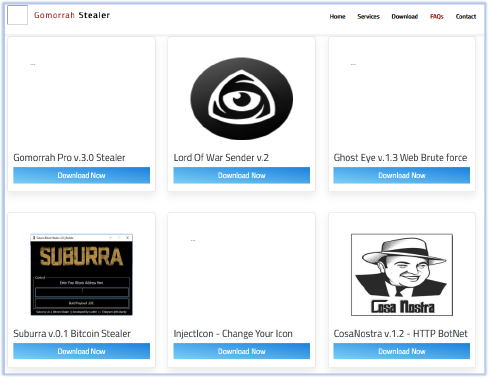Image resolution: width=489 pixels, height=378 pixels.
Task: Open the Services navigation item
Action: 368,16
